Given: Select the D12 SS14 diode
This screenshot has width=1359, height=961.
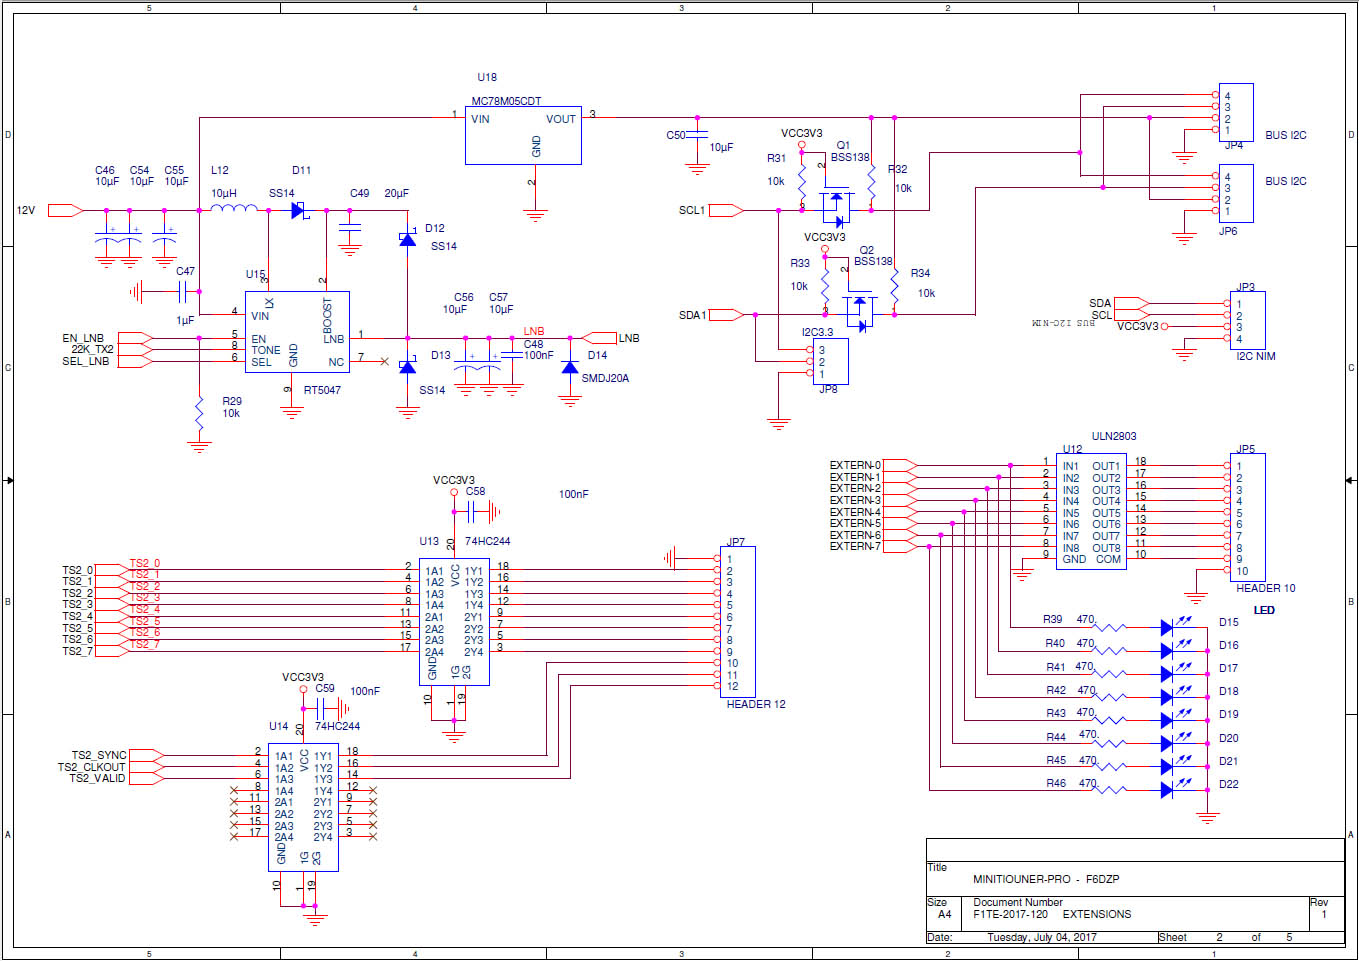Looking at the screenshot, I should click(407, 238).
